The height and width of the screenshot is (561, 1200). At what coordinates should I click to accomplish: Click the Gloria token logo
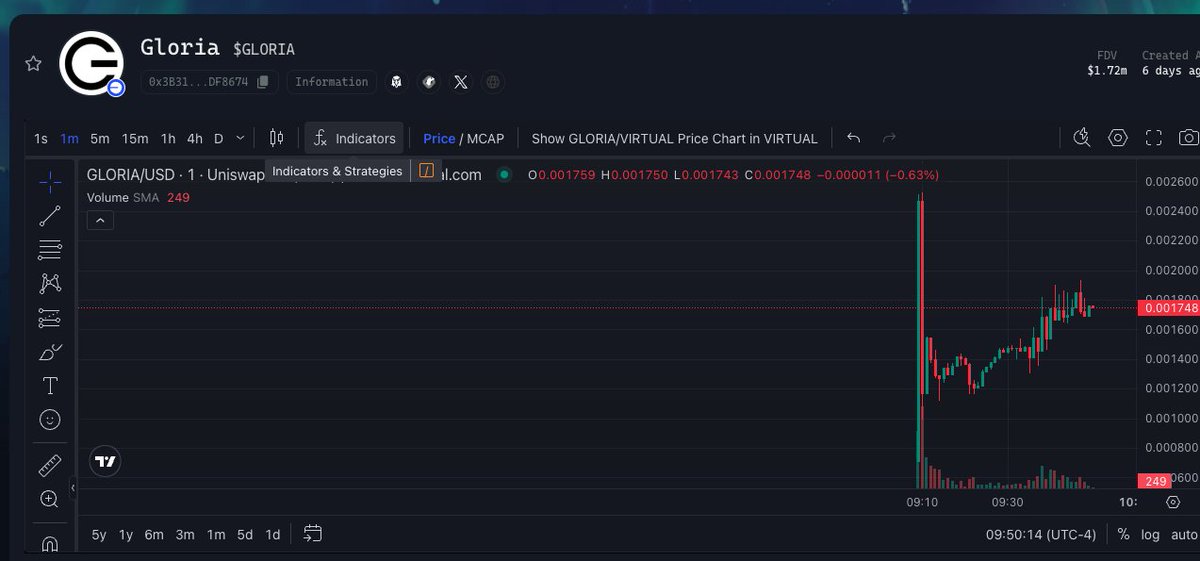point(91,64)
